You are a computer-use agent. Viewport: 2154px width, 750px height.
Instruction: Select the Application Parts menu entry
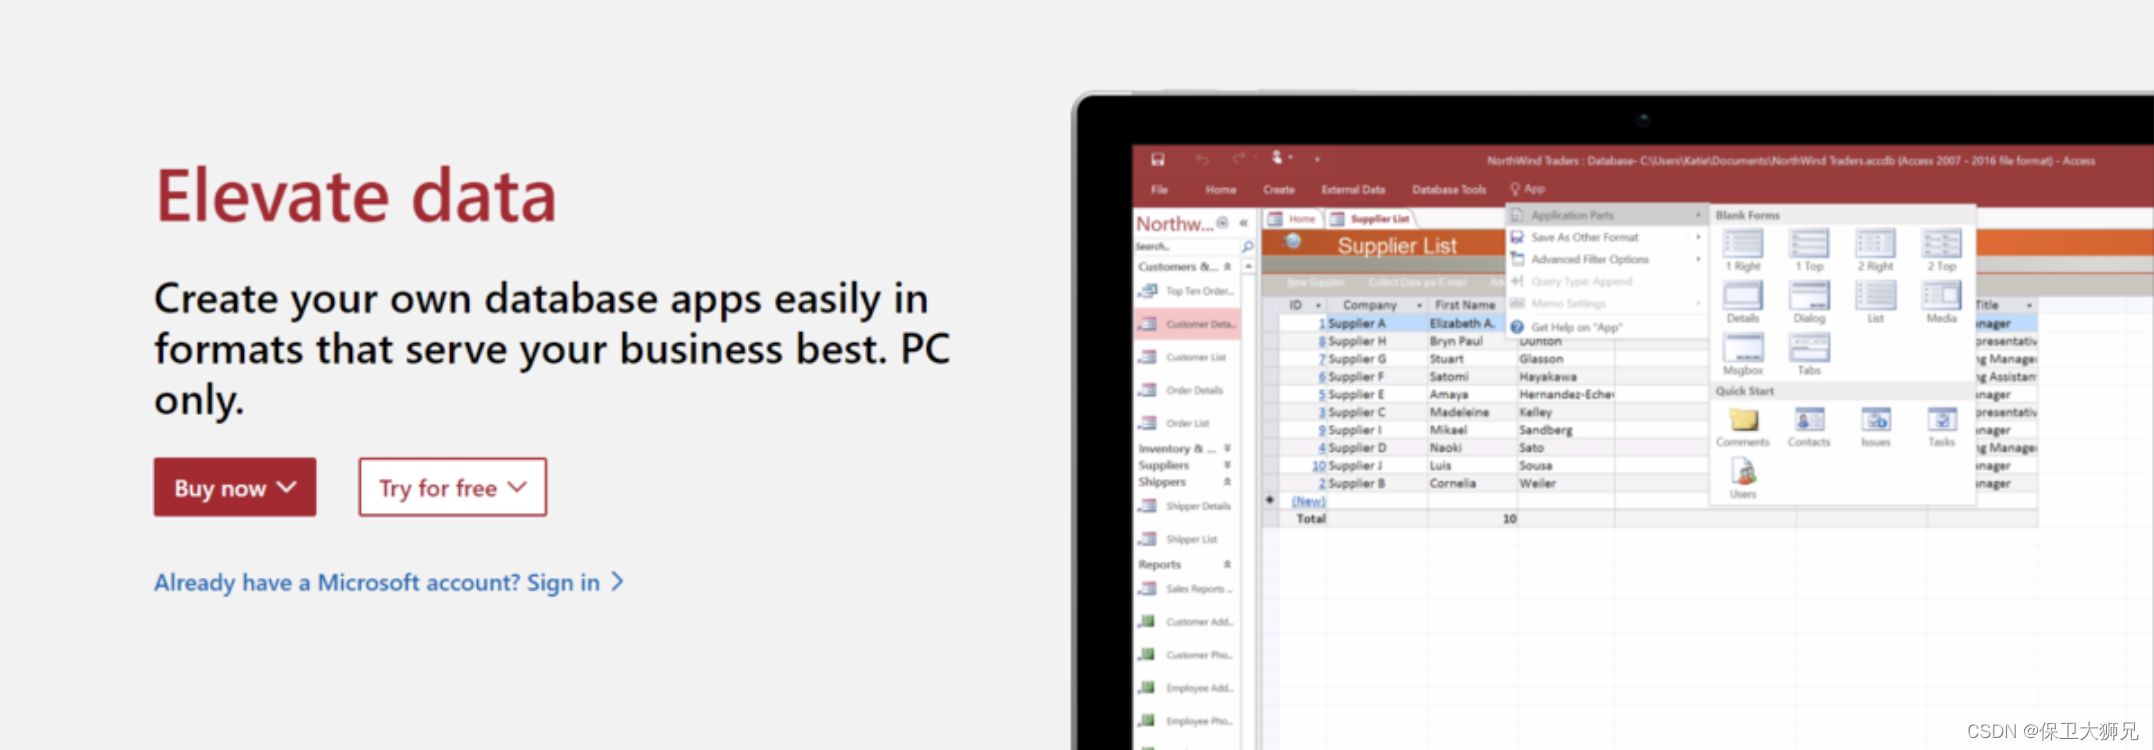point(1607,215)
